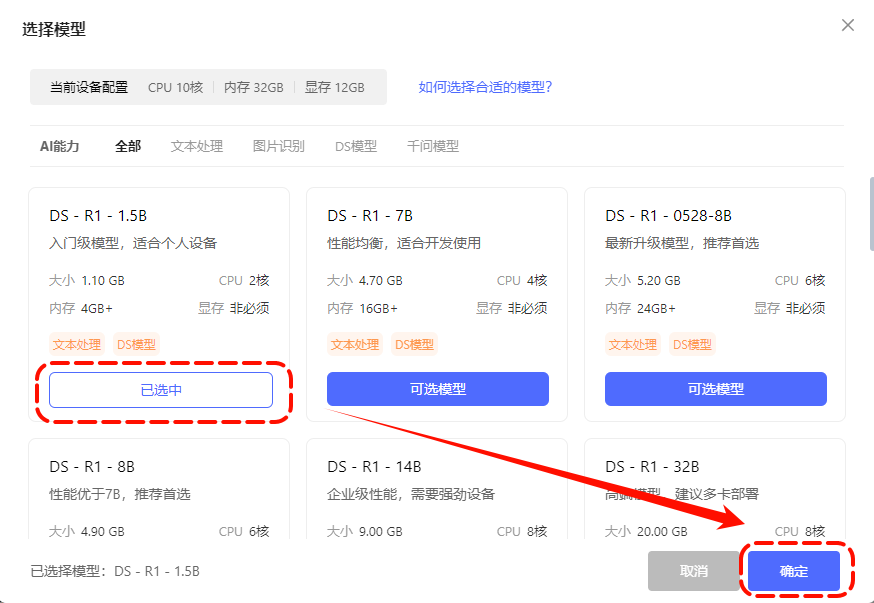Click the 4GB+ memory requirement
874x603 pixels.
(x=97, y=308)
